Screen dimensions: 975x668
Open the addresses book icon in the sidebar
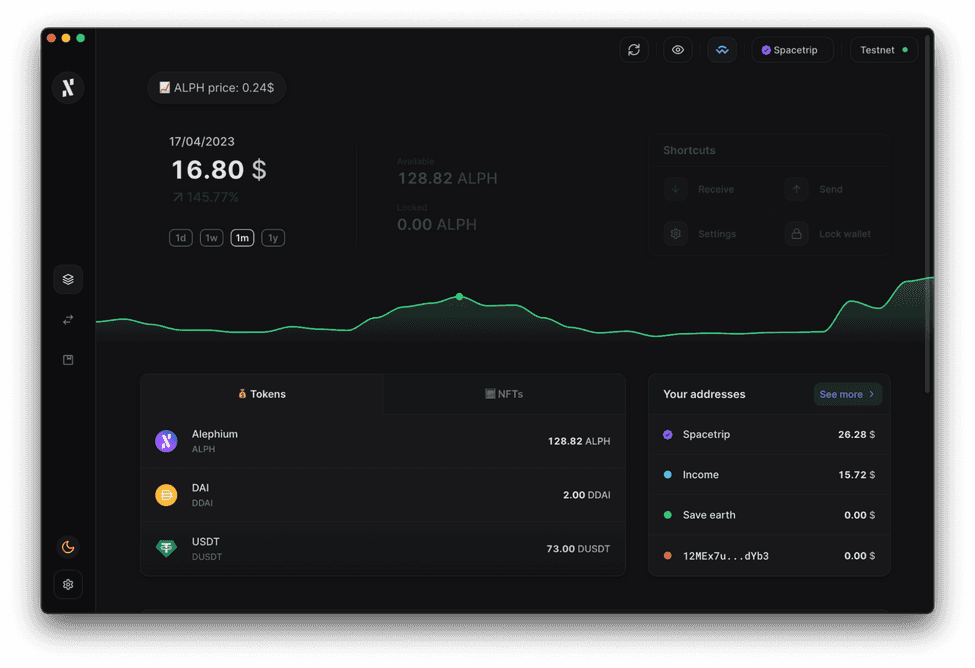pyautogui.click(x=68, y=360)
